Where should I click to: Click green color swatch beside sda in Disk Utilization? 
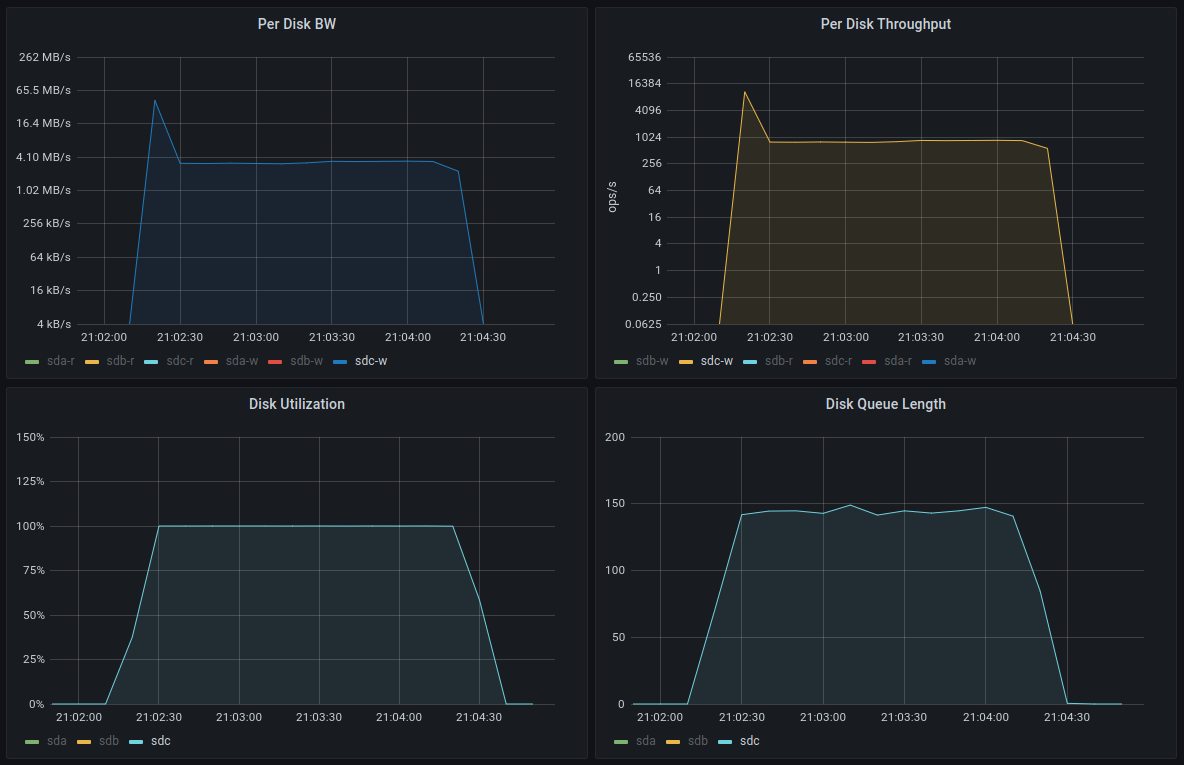tap(31, 741)
